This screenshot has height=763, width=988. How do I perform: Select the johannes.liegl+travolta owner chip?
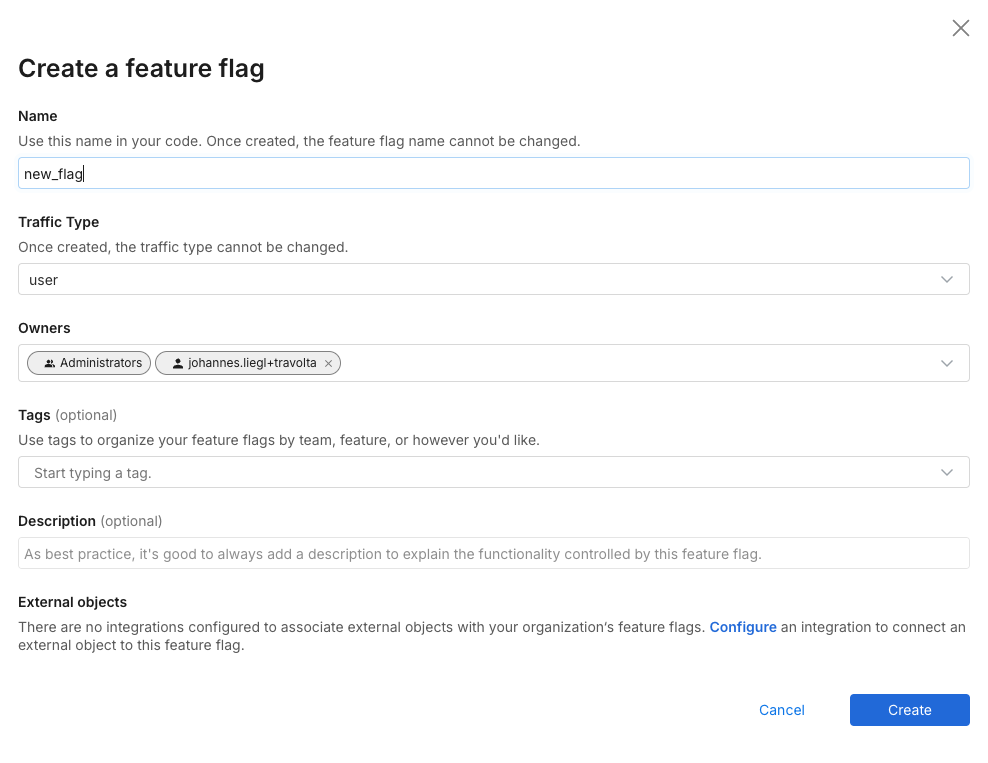click(x=252, y=364)
